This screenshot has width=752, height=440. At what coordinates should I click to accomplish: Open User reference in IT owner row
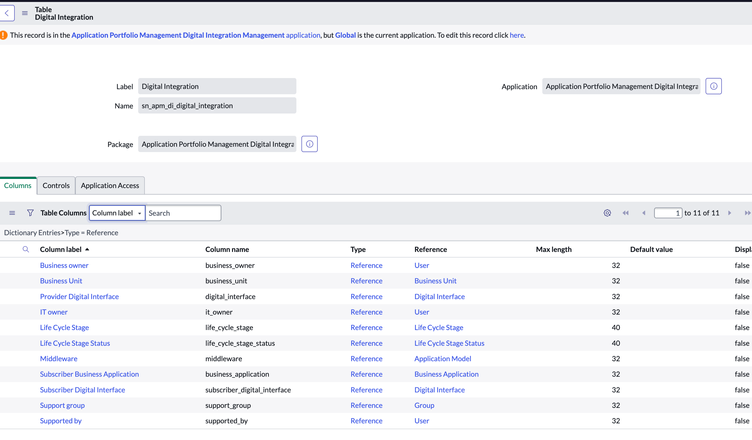tap(422, 312)
